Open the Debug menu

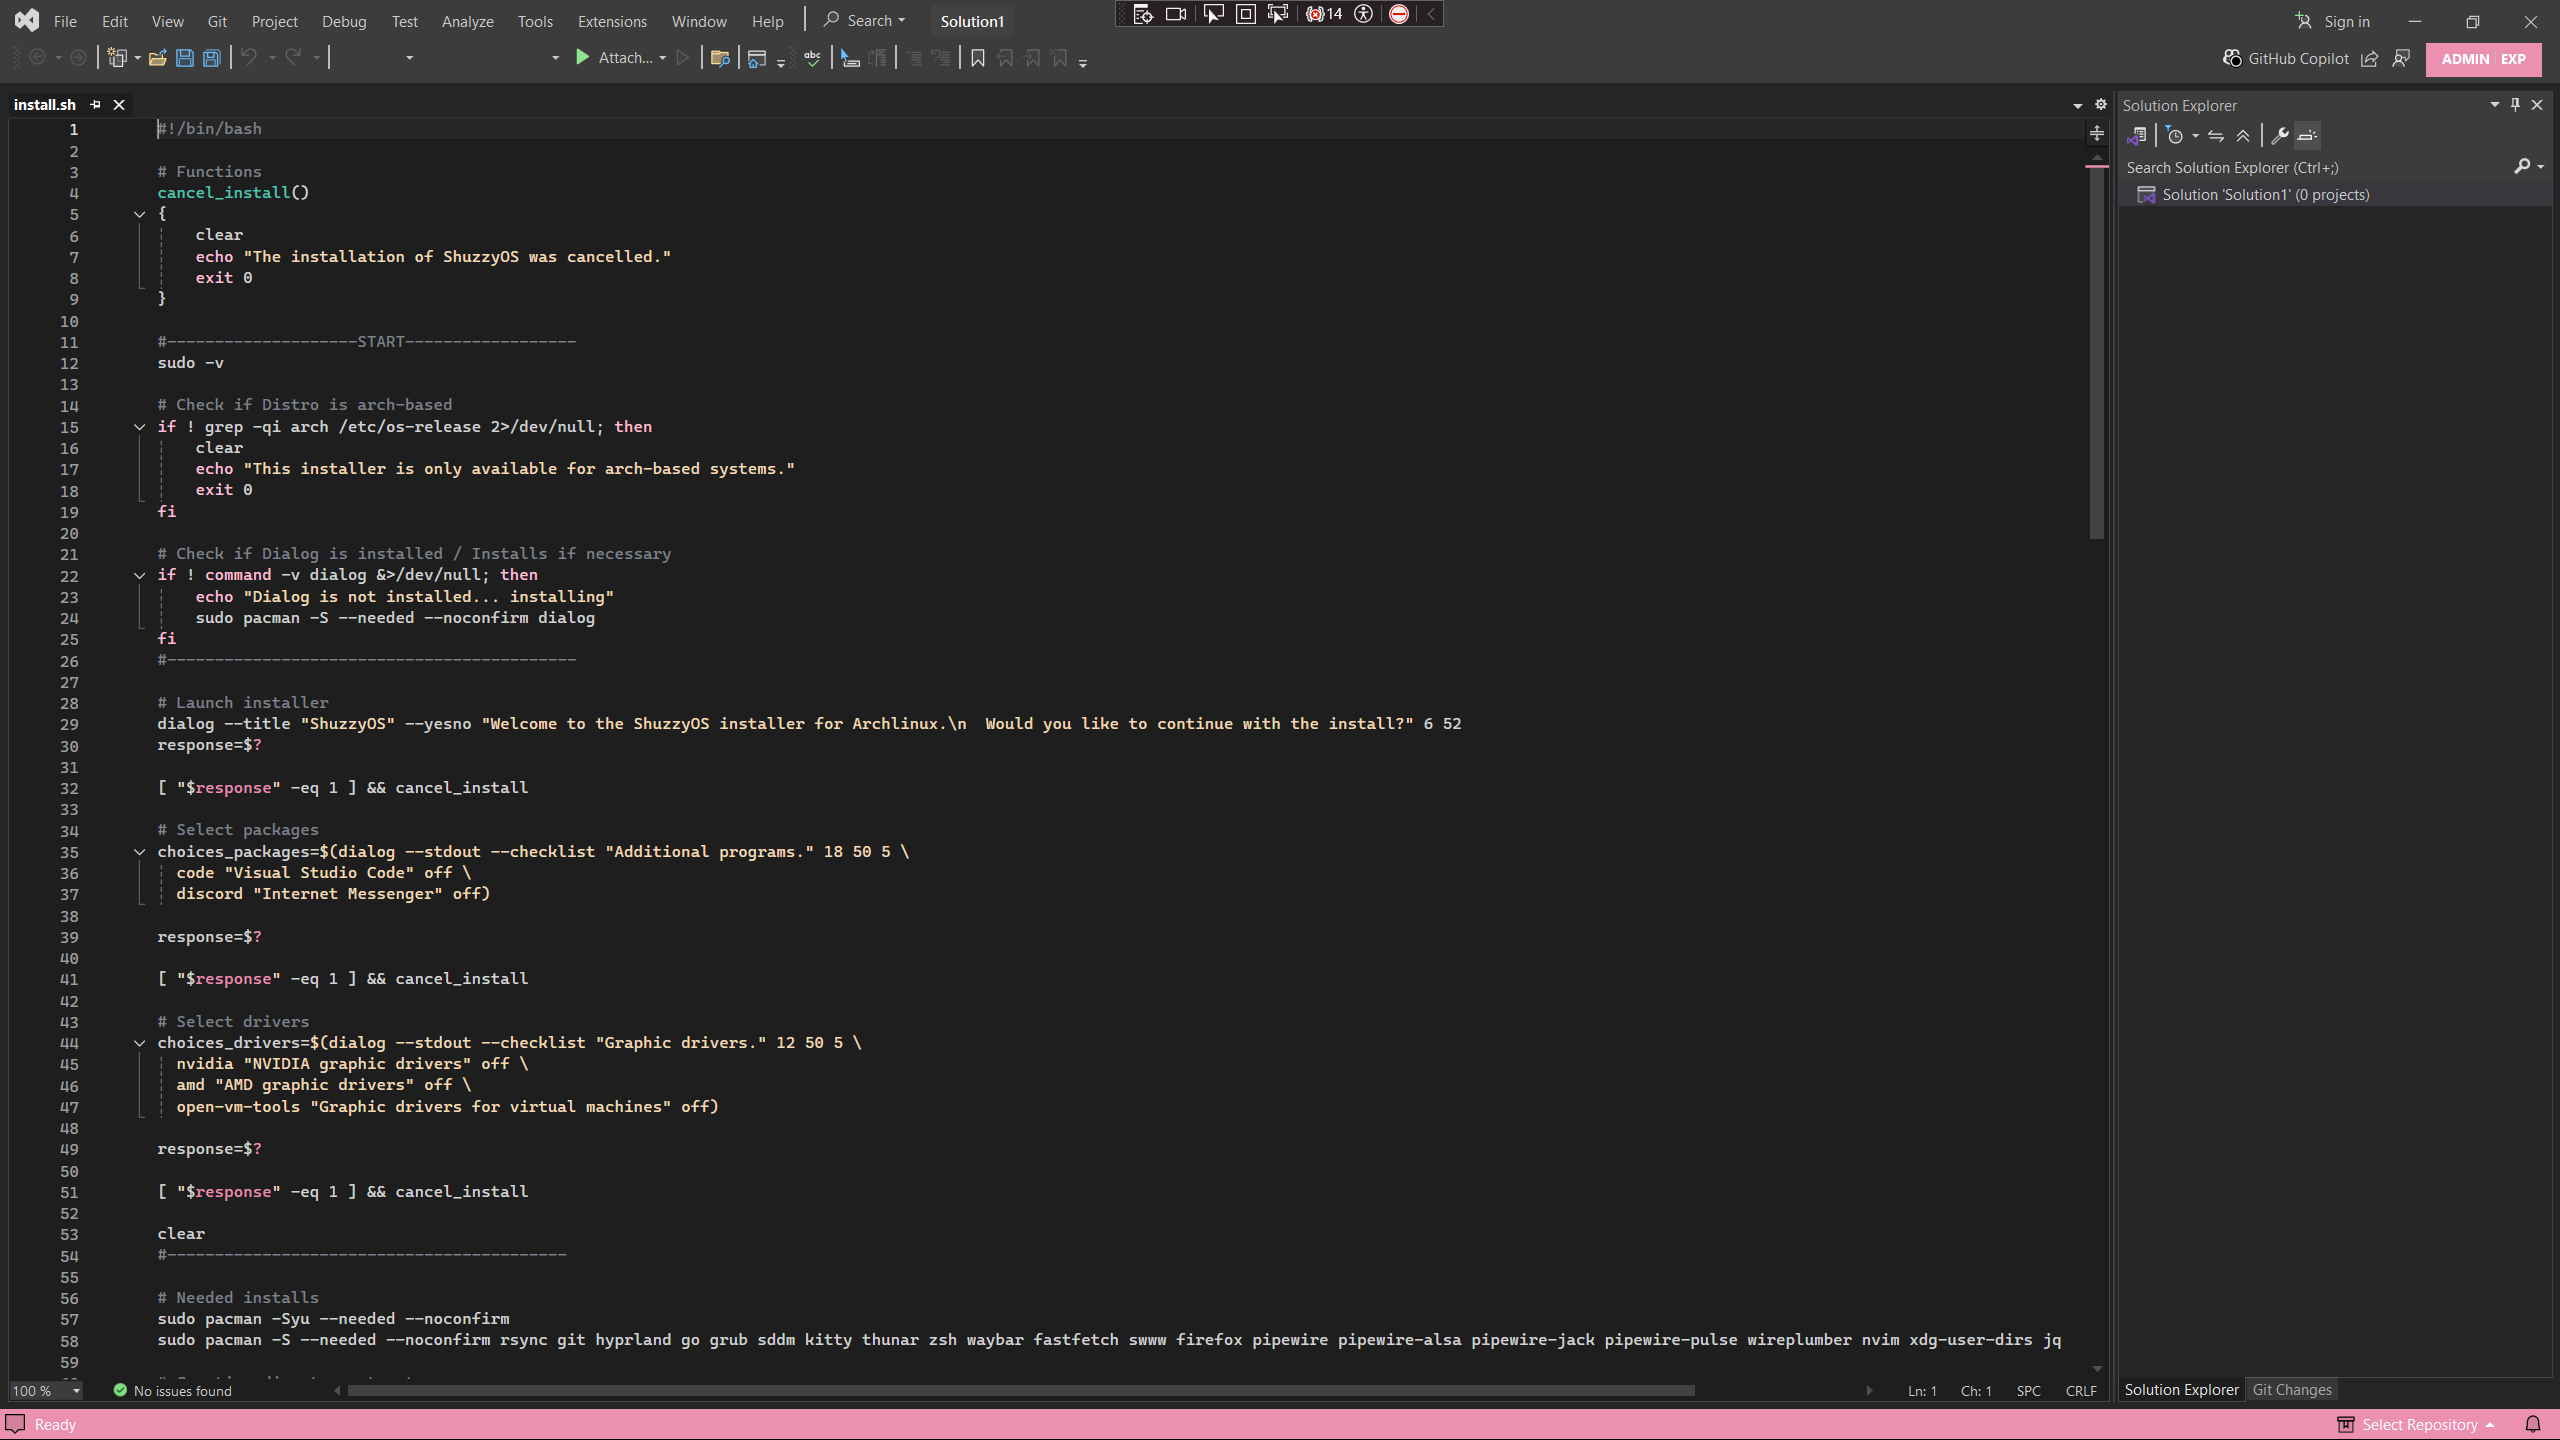[344, 21]
